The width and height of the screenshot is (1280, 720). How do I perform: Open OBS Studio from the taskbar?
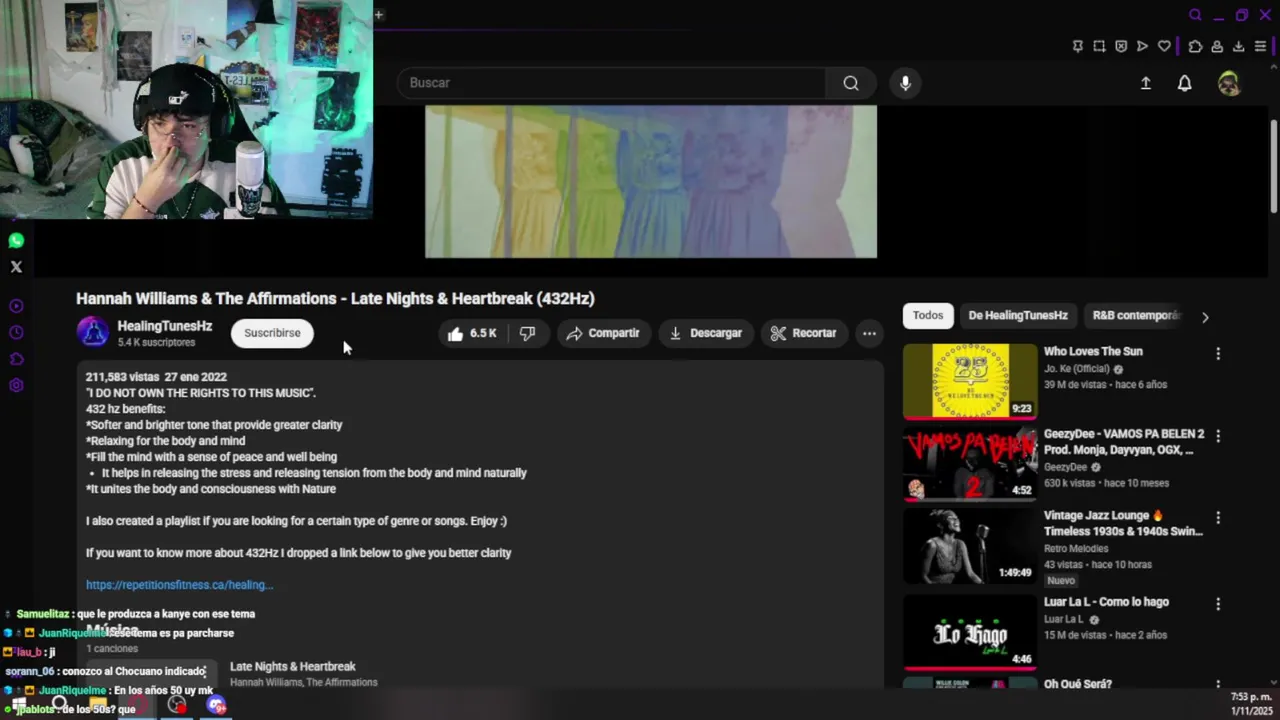[177, 706]
